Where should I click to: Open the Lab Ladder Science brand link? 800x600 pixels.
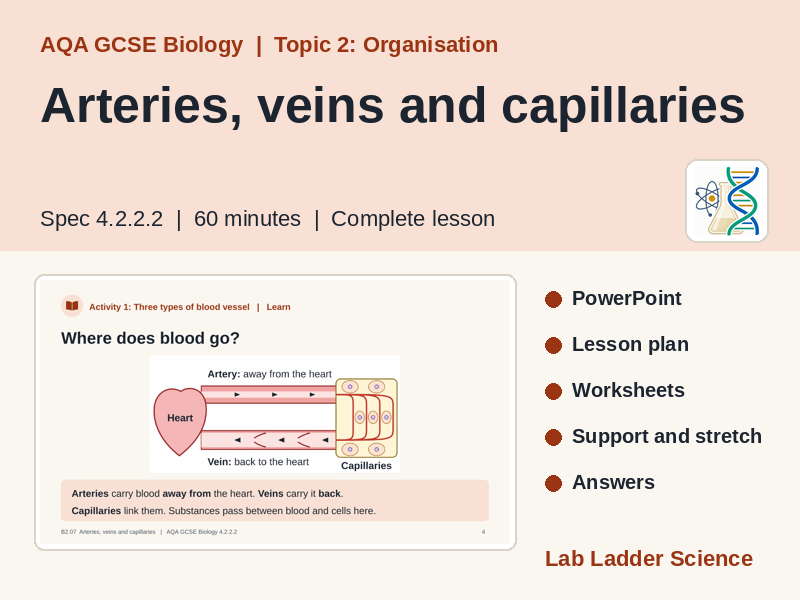(649, 559)
